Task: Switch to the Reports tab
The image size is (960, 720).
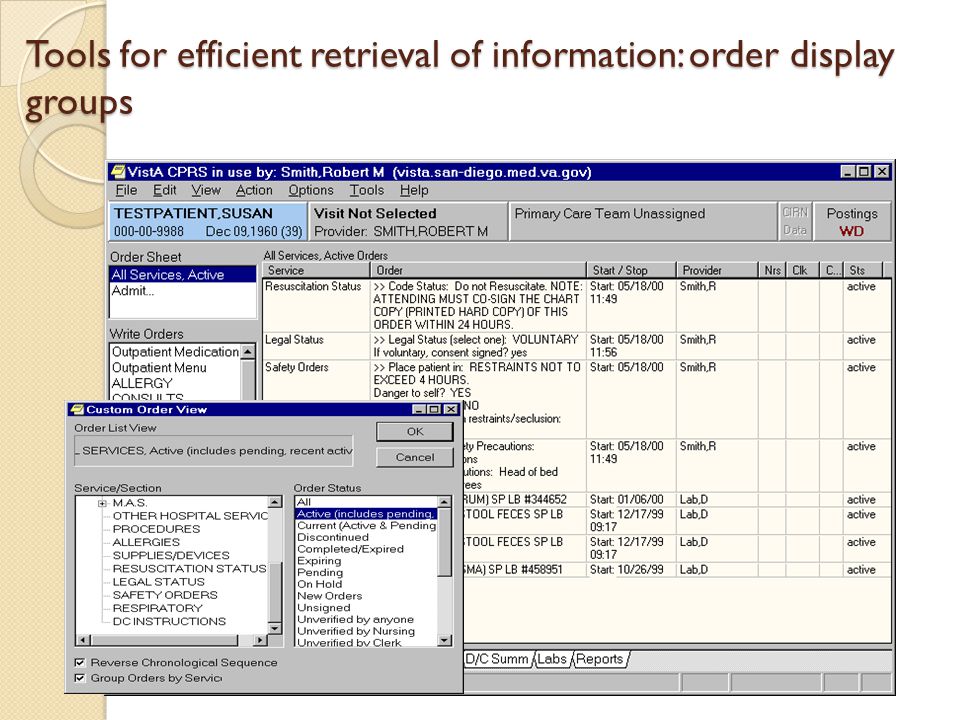Action: 599,659
